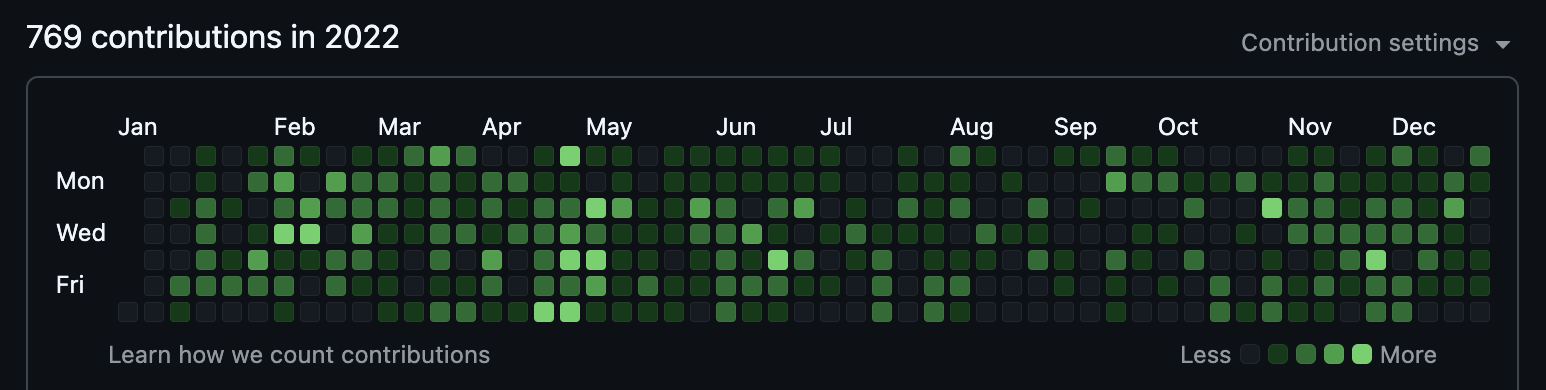1546x390 pixels.
Task: Click the Mon weekday label
Action: [x=80, y=181]
